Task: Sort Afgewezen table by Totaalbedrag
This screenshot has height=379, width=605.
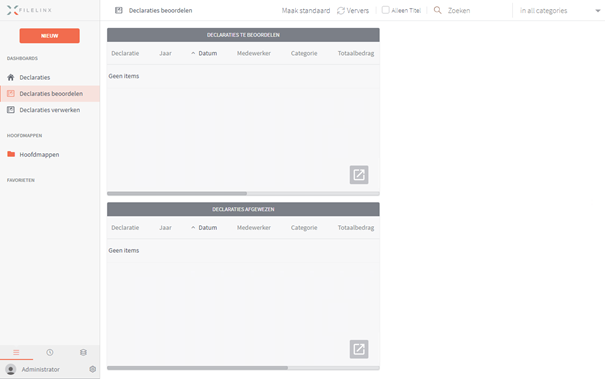Action: [356, 228]
